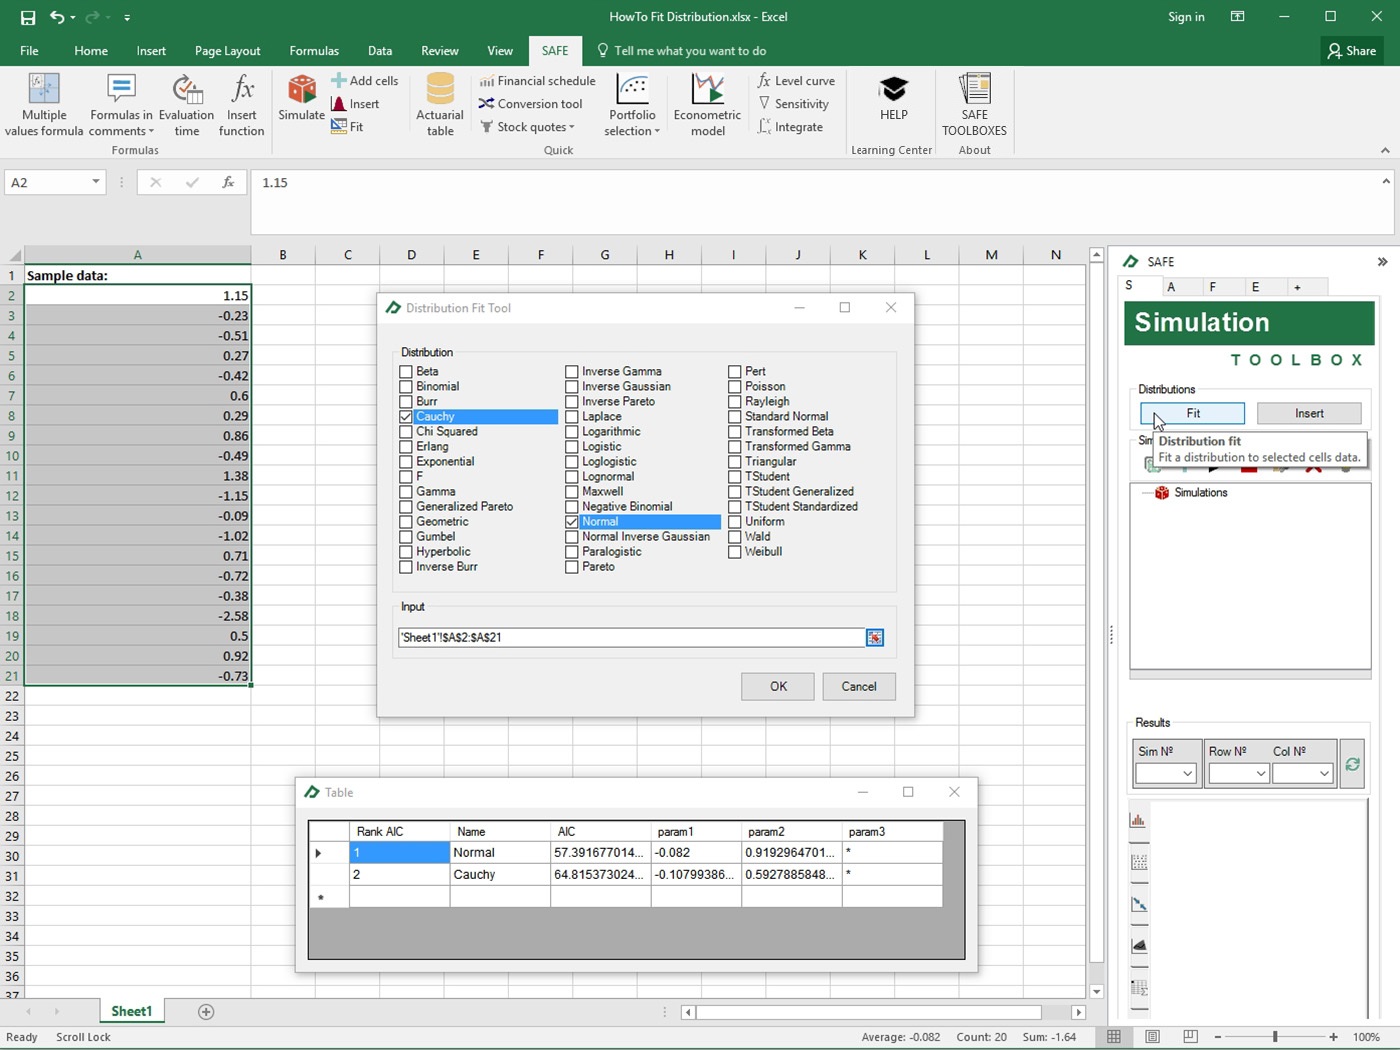Image resolution: width=1400 pixels, height=1050 pixels.
Task: Switch to Page Break Preview view icon
Action: click(1190, 1037)
